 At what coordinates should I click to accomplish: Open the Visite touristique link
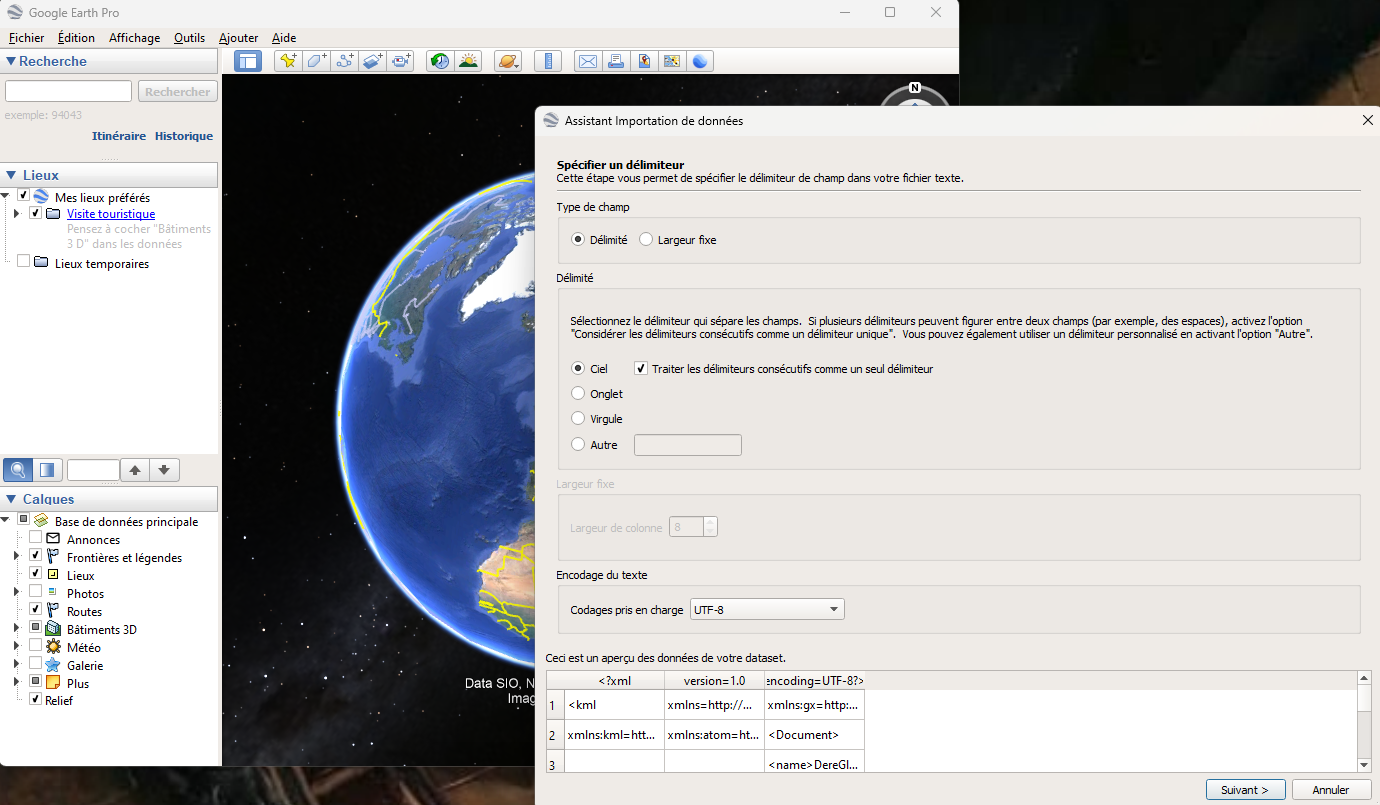tap(111, 214)
